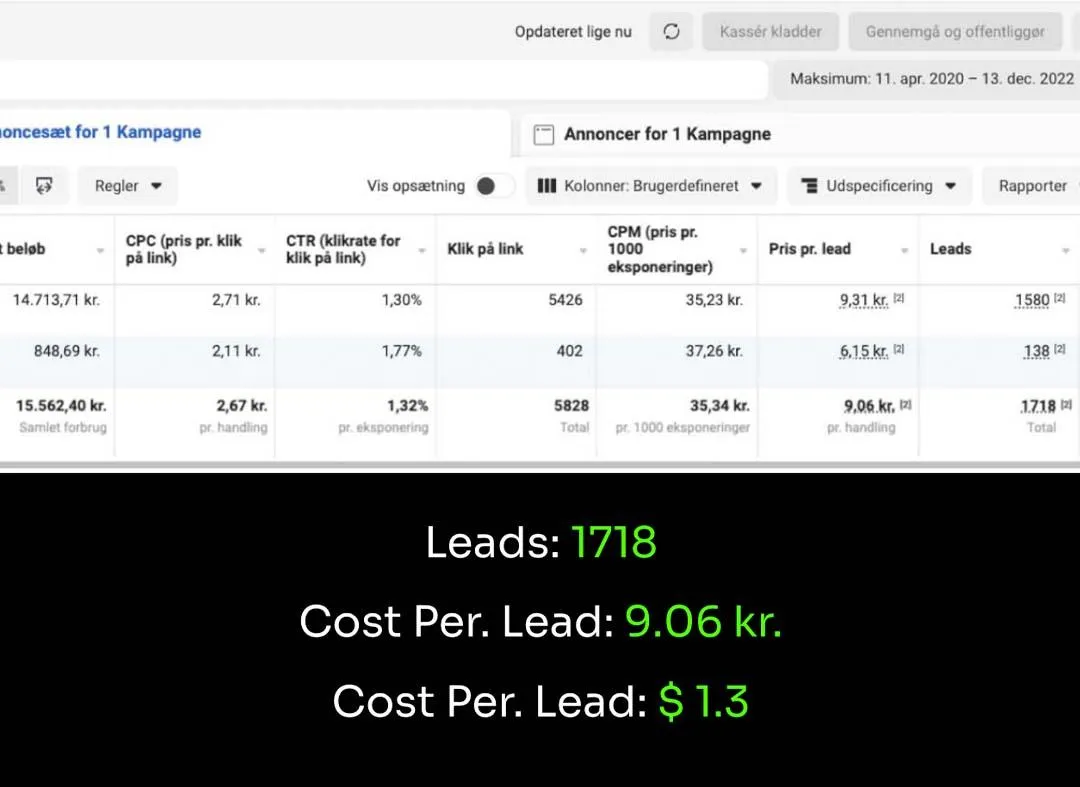The image size is (1080, 787).
Task: Open the Rapporter menu
Action: [x=1032, y=186]
